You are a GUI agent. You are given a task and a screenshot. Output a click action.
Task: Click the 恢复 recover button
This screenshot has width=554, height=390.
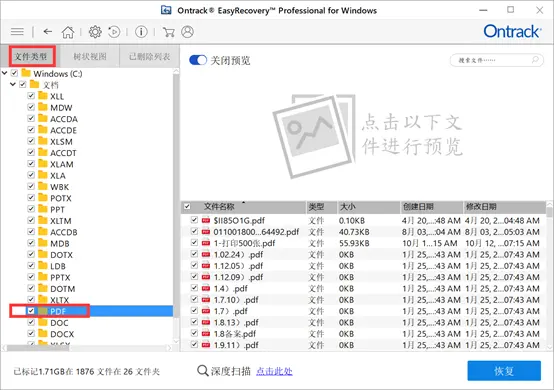point(504,371)
